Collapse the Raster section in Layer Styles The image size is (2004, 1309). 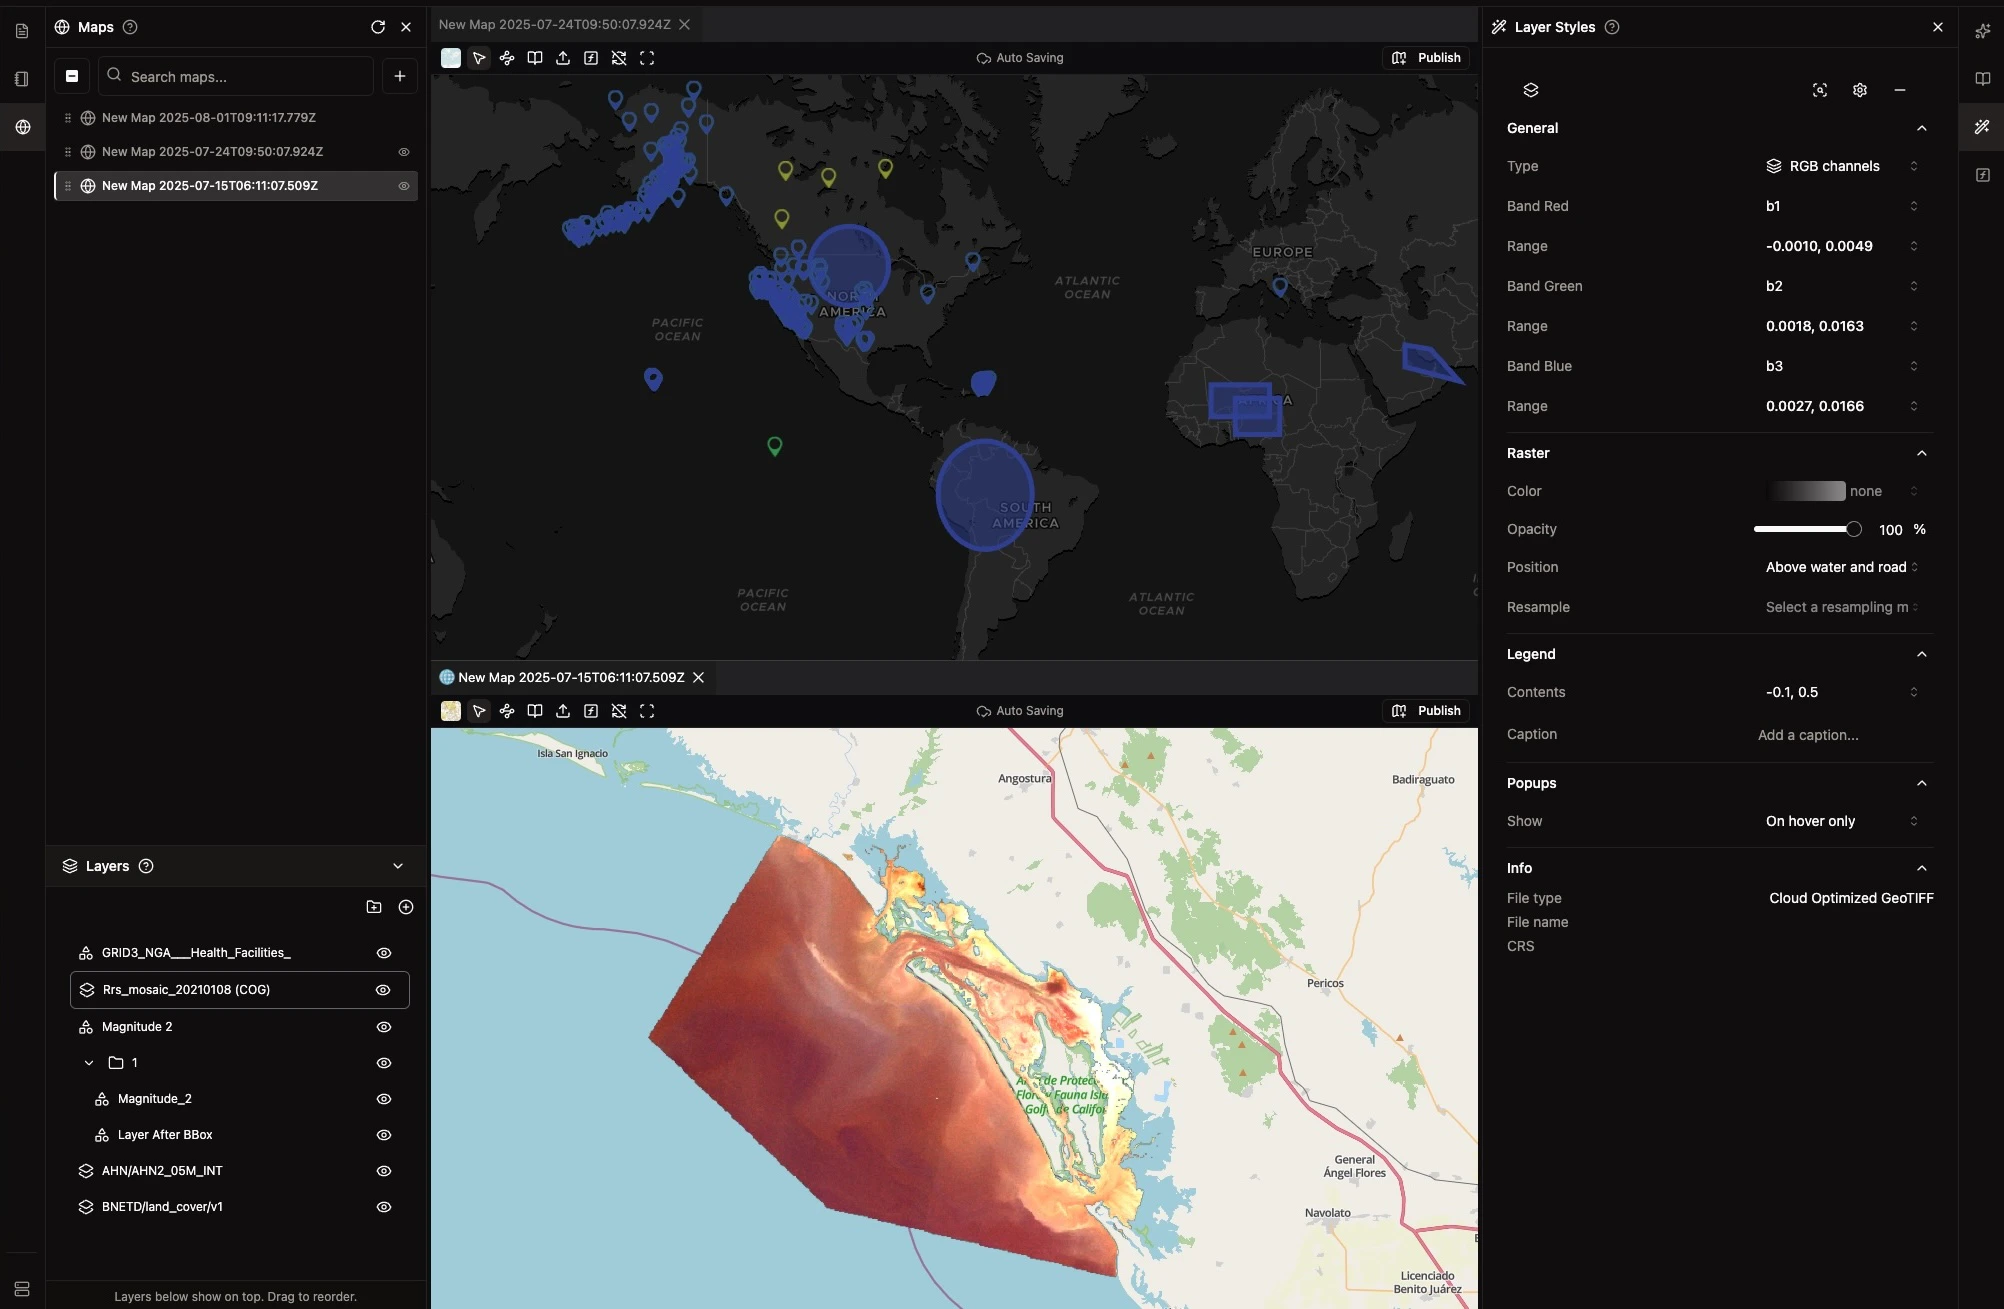(x=1921, y=453)
